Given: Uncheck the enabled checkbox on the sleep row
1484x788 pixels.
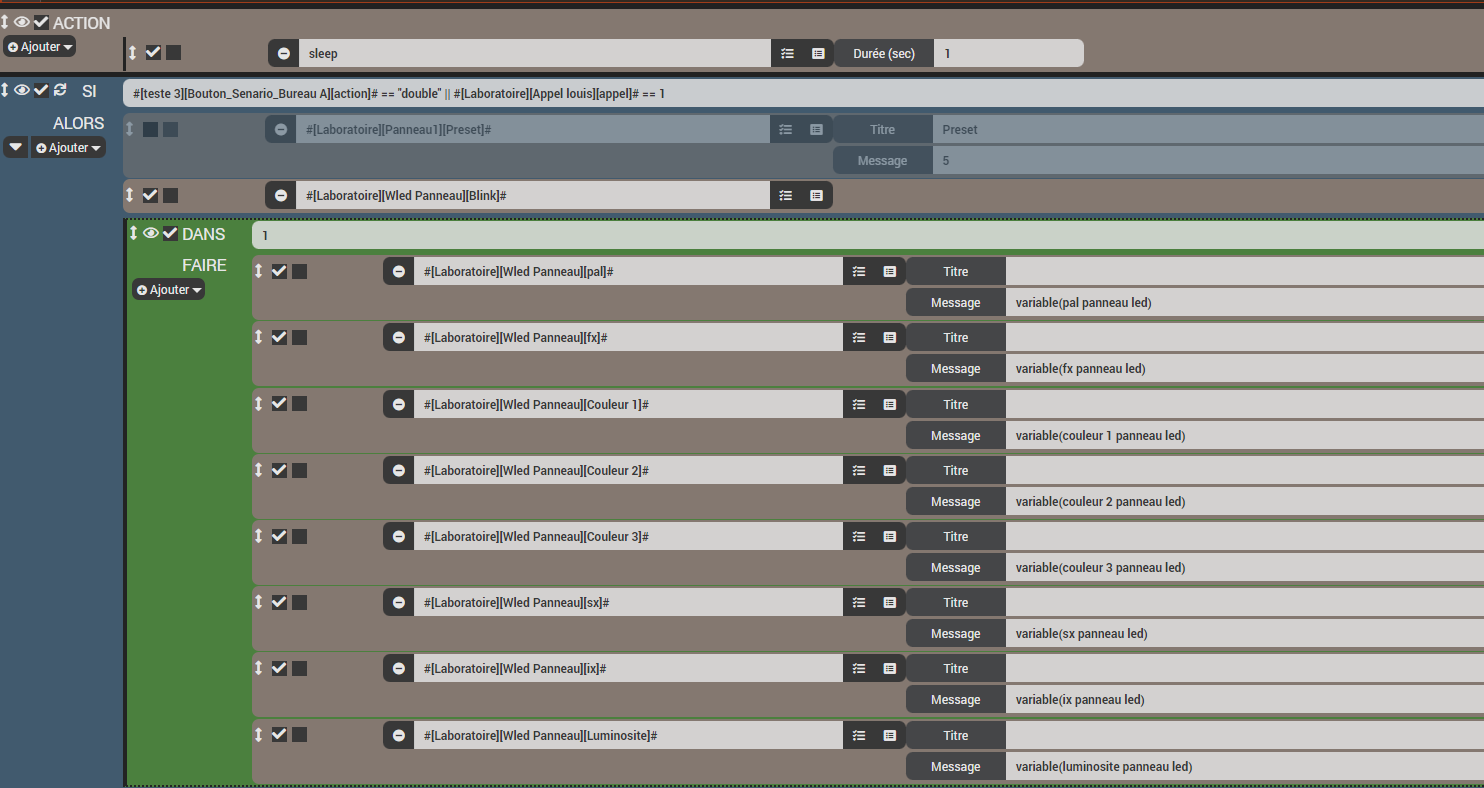Looking at the screenshot, I should click(153, 52).
